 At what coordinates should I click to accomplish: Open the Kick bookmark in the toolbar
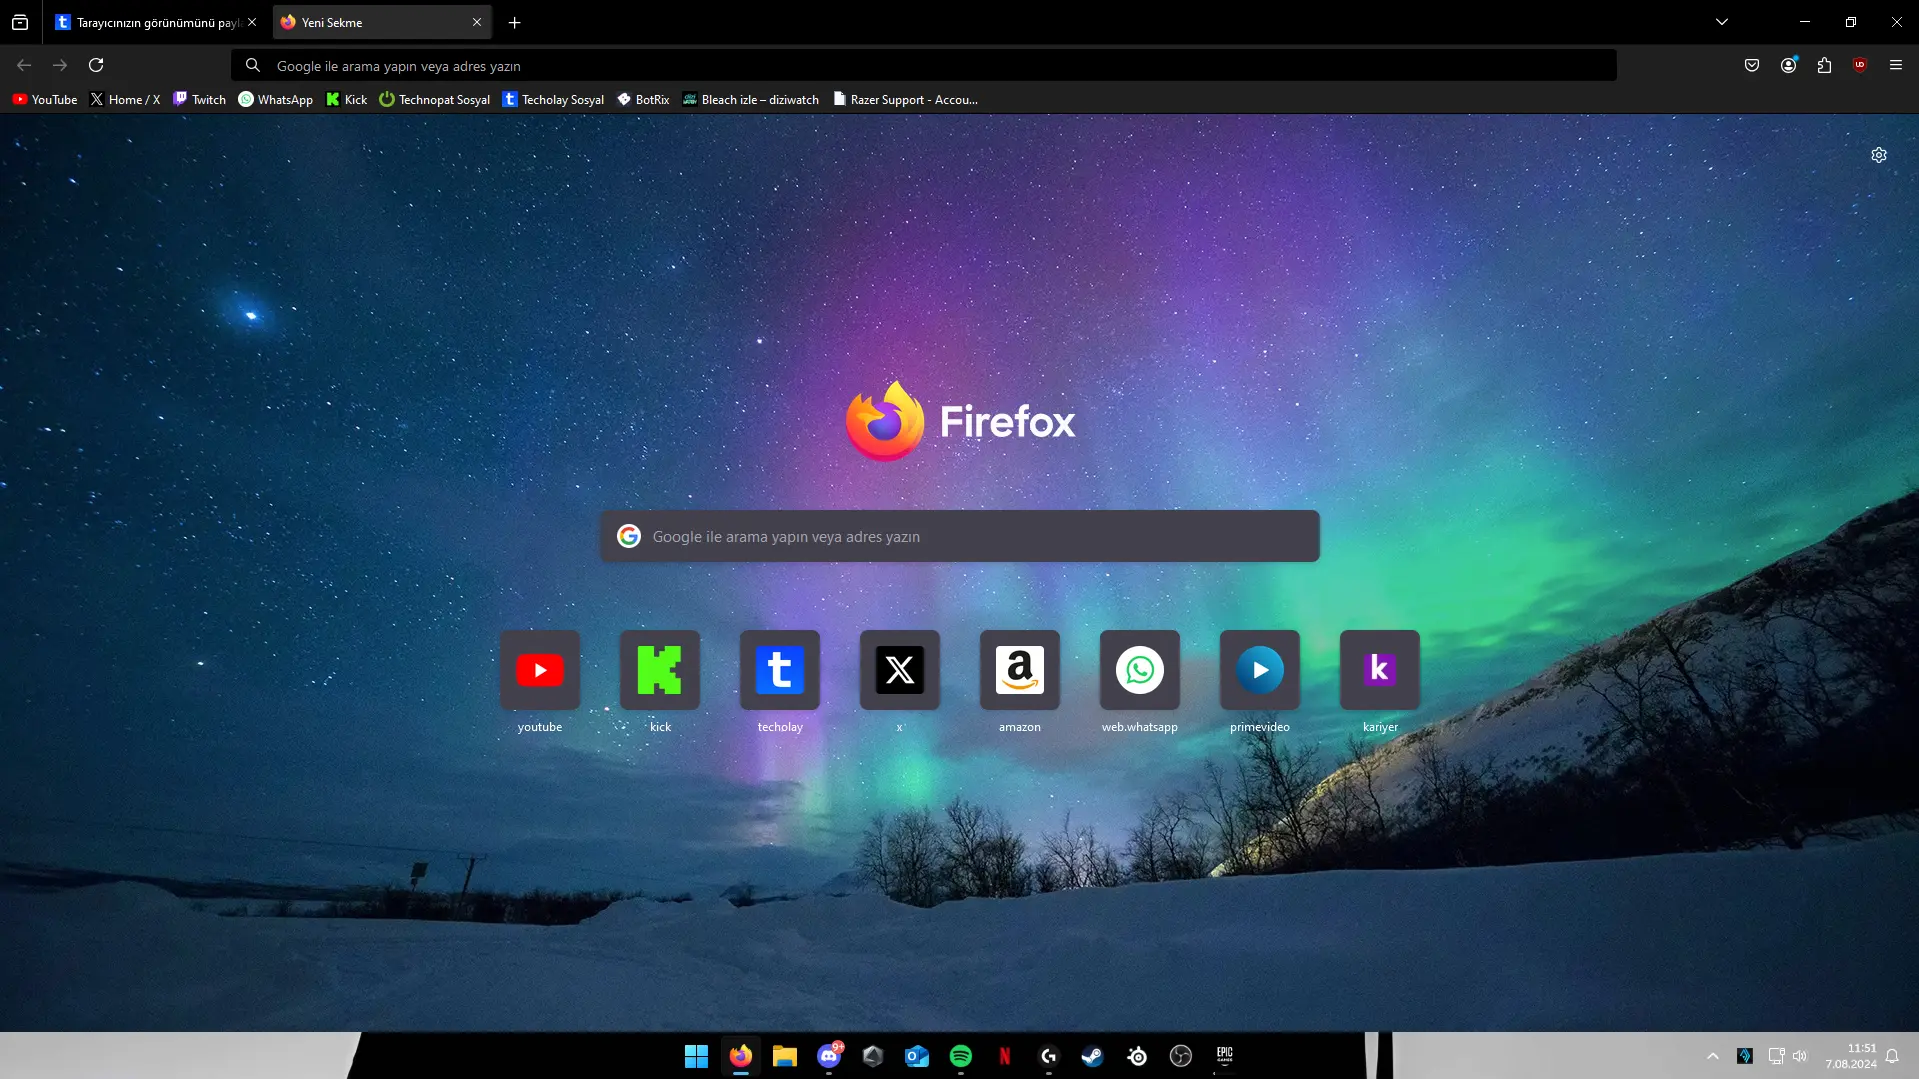click(347, 99)
